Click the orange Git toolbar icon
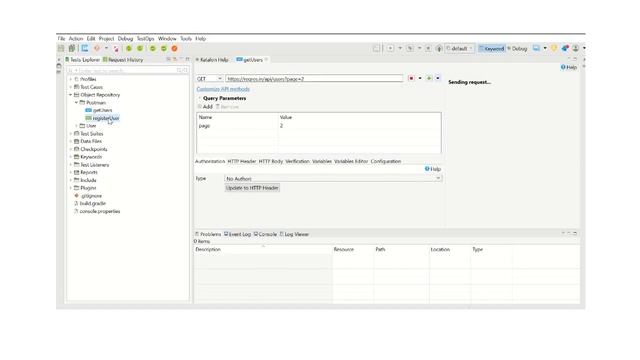Image resolution: width=640 pixels, height=360 pixels. pos(97,48)
